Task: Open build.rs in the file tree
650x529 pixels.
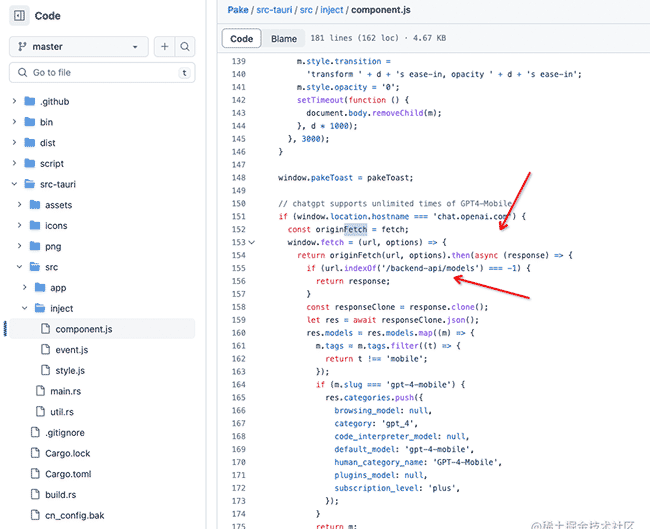Action: pos(61,495)
